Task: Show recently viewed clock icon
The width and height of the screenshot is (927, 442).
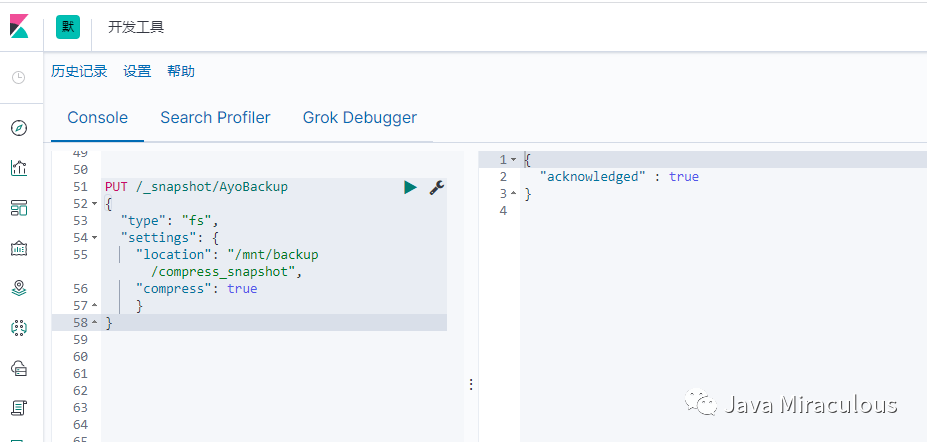Action: [18, 77]
